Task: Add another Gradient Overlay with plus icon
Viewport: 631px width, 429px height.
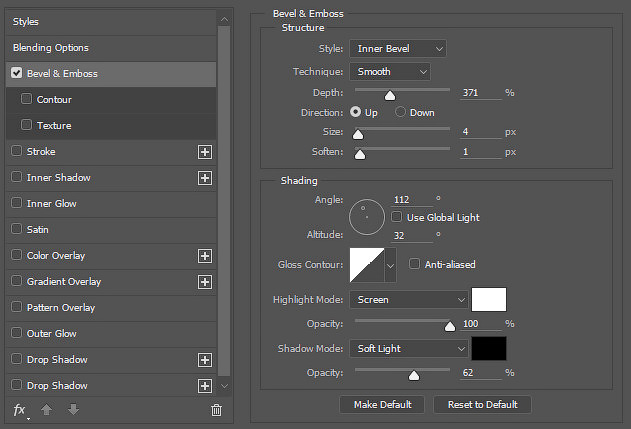Action: (x=205, y=282)
